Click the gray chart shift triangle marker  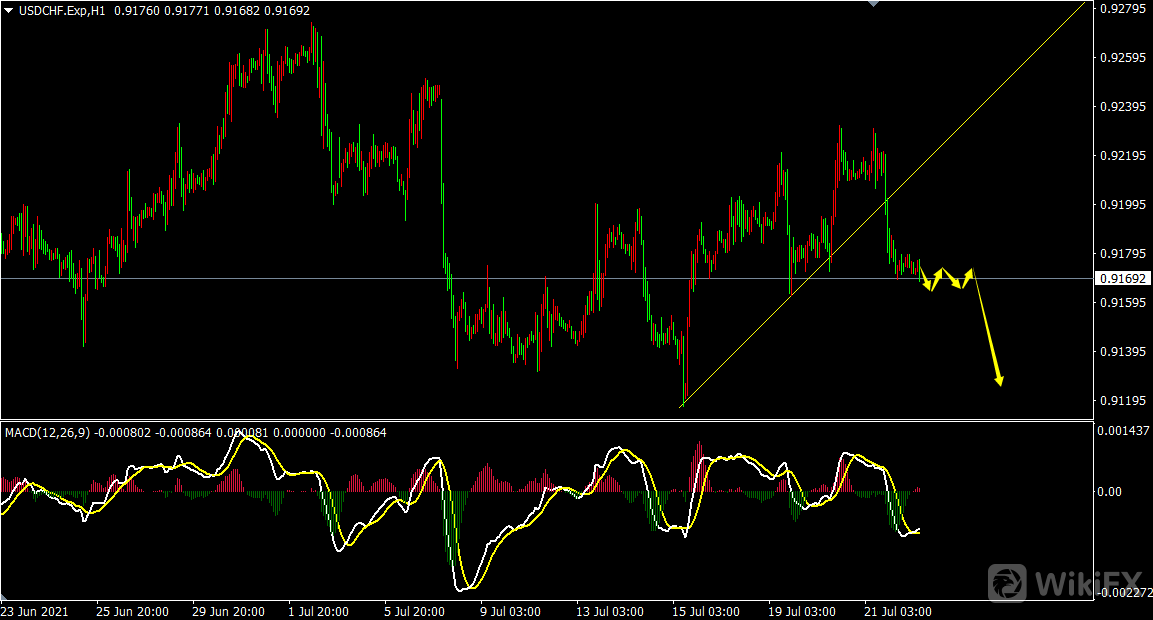pos(875,4)
